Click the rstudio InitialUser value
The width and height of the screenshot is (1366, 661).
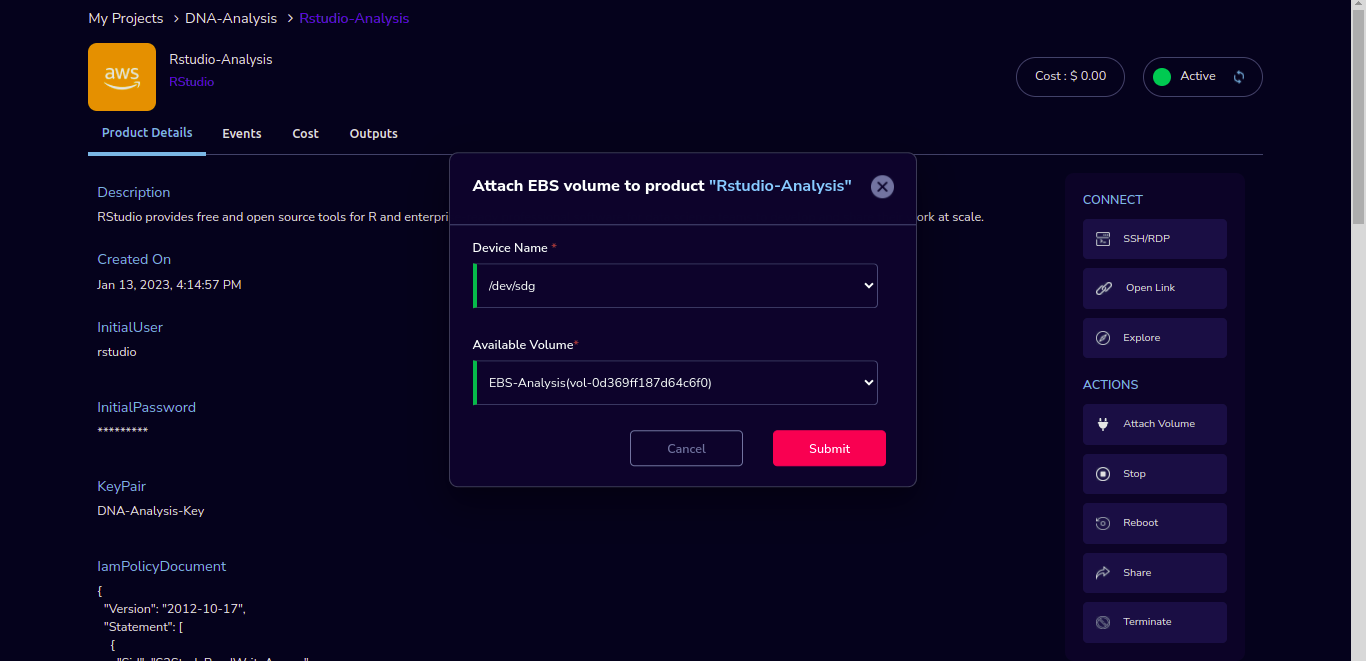pyautogui.click(x=117, y=352)
